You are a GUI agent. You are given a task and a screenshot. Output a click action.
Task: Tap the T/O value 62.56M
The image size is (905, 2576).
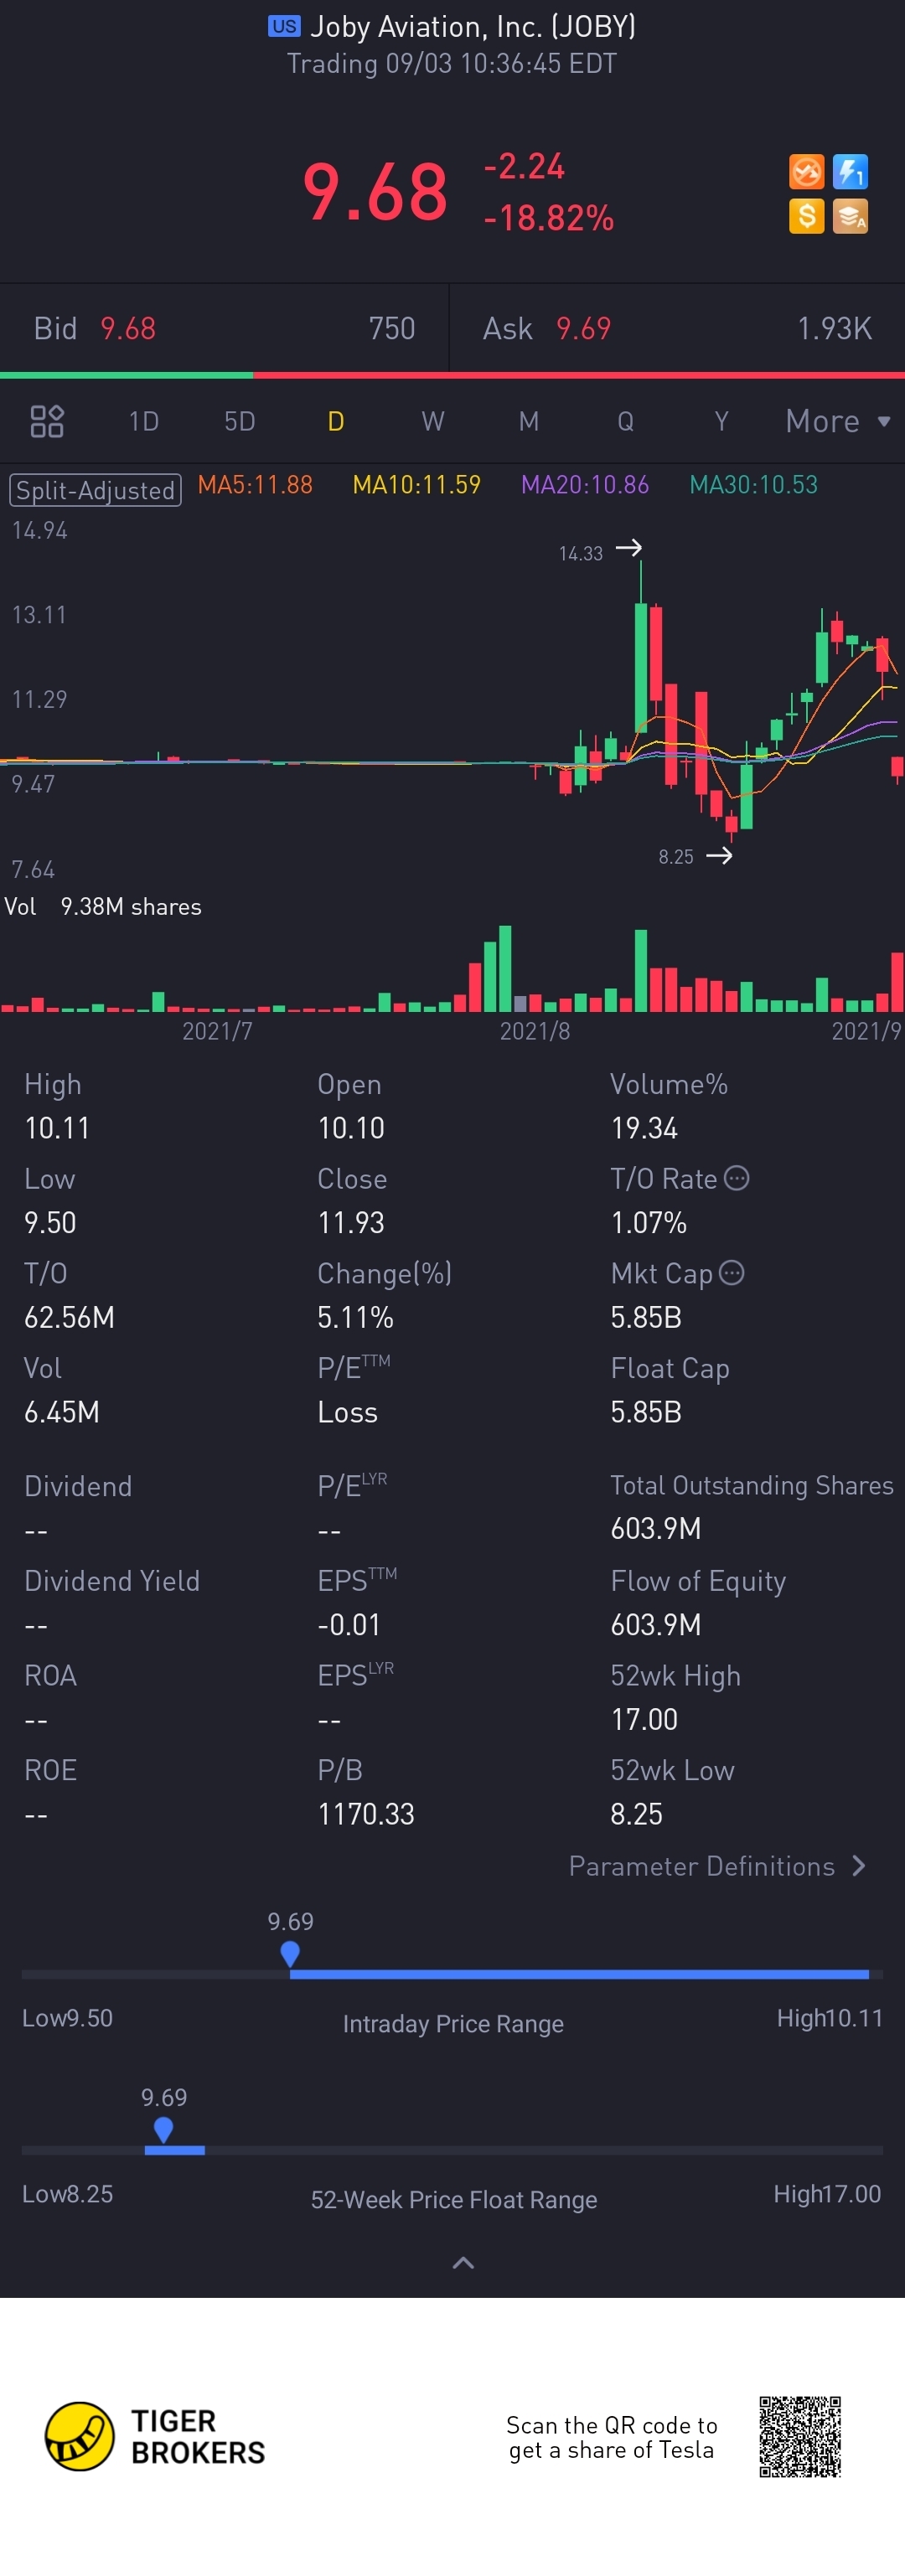point(69,1316)
